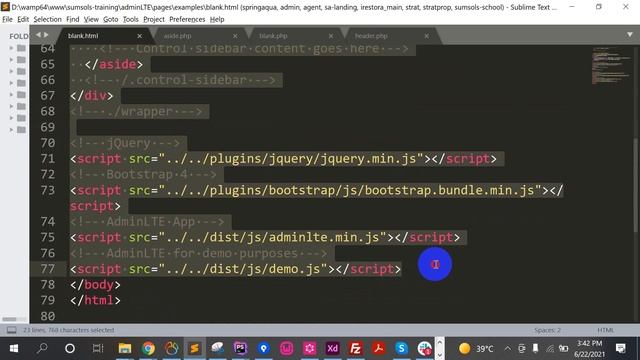640x360 pixels.
Task: Click the closing html tag
Action: tap(95, 300)
